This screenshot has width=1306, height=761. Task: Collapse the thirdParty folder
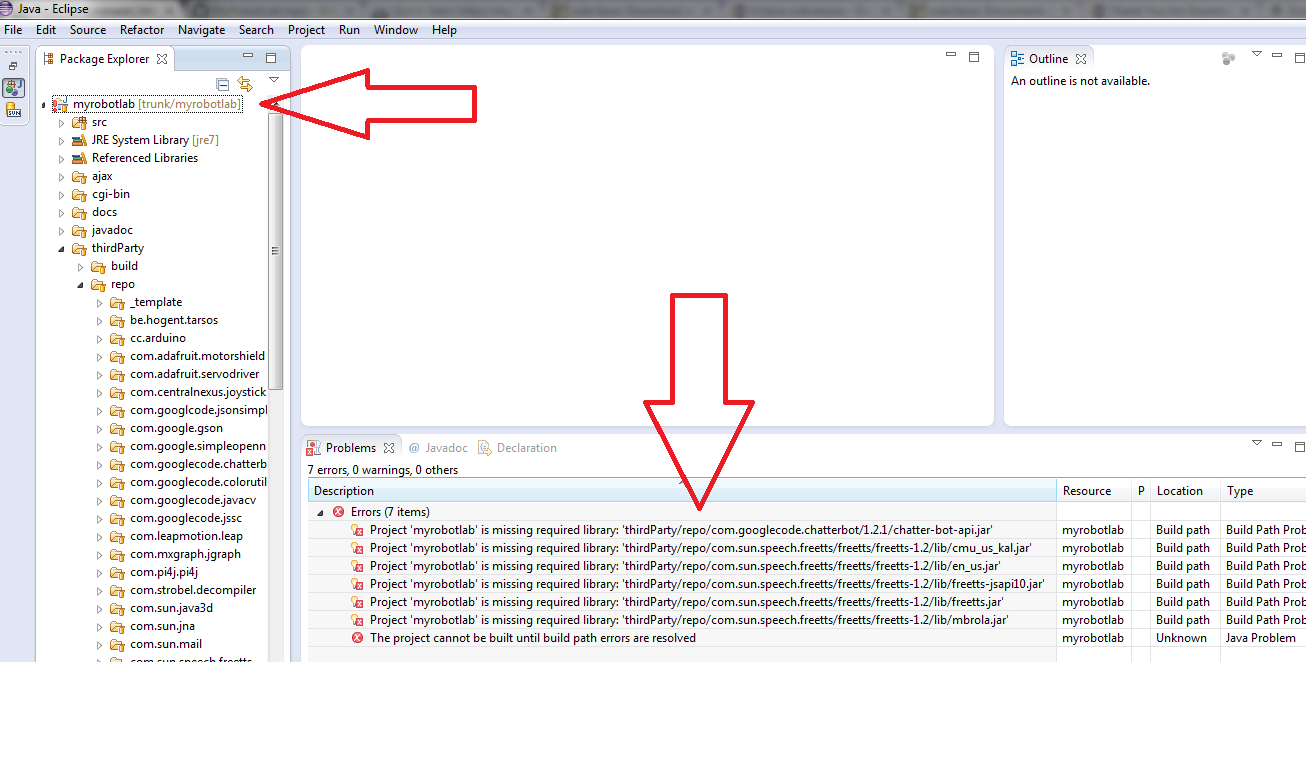tap(61, 249)
